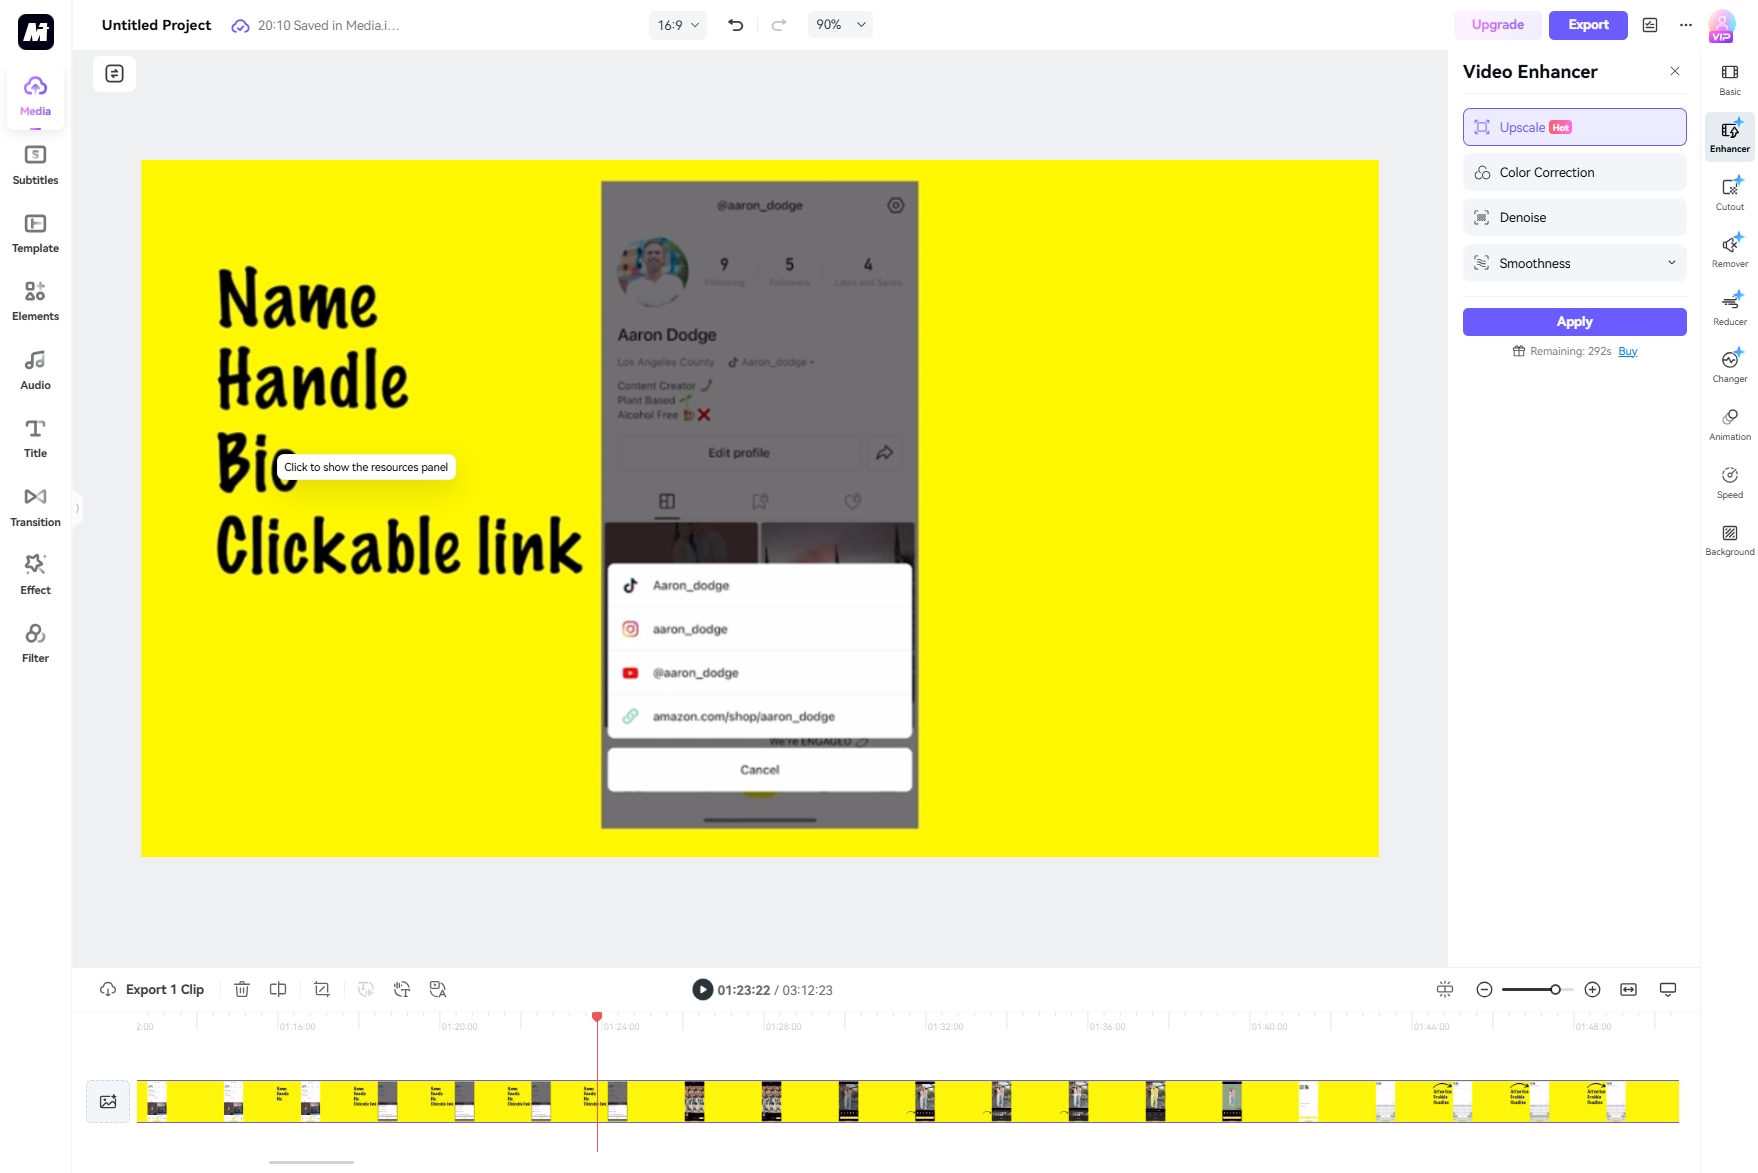Open the Template panel
This screenshot has height=1173, width=1758.
coord(35,233)
